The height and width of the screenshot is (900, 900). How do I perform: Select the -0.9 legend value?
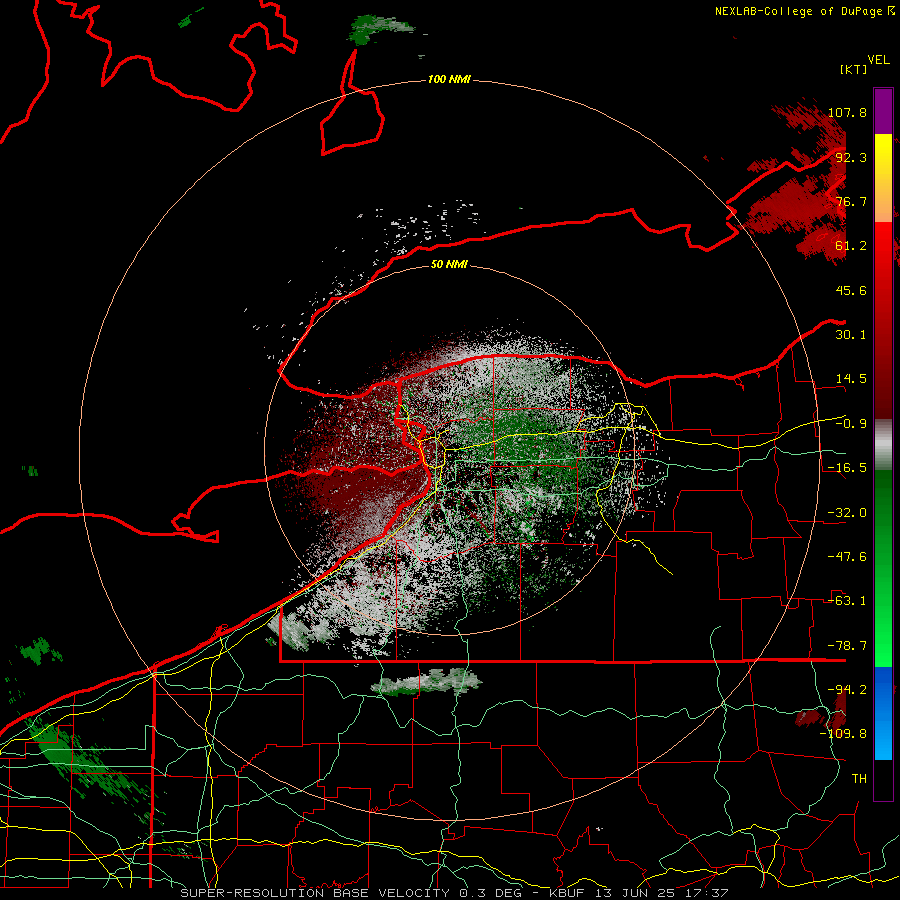click(x=851, y=424)
